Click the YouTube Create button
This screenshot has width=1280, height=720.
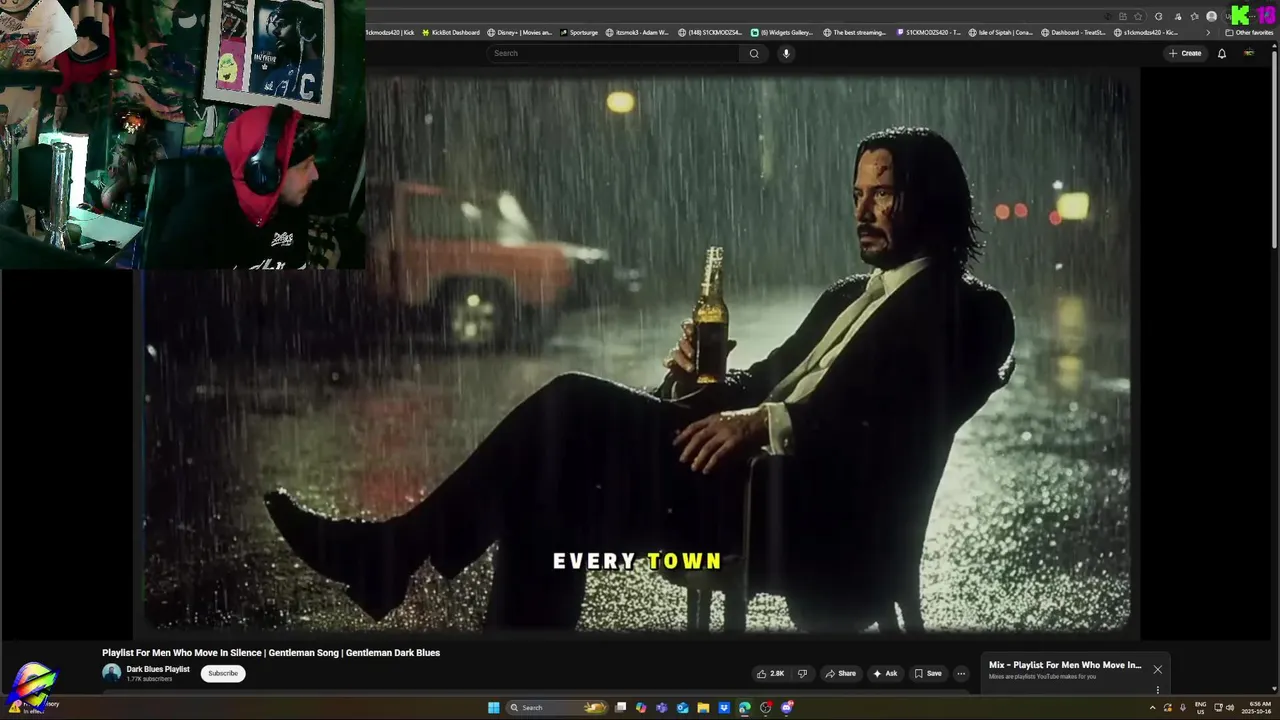pyautogui.click(x=1185, y=53)
